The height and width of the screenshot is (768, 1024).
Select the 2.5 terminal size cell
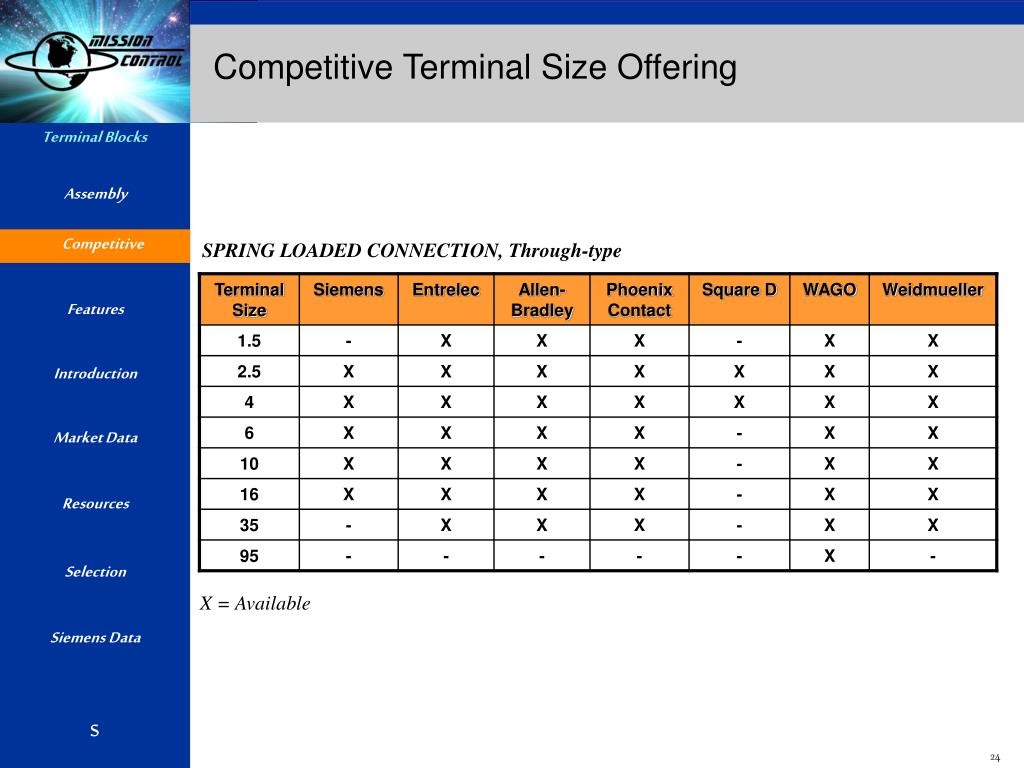click(249, 372)
